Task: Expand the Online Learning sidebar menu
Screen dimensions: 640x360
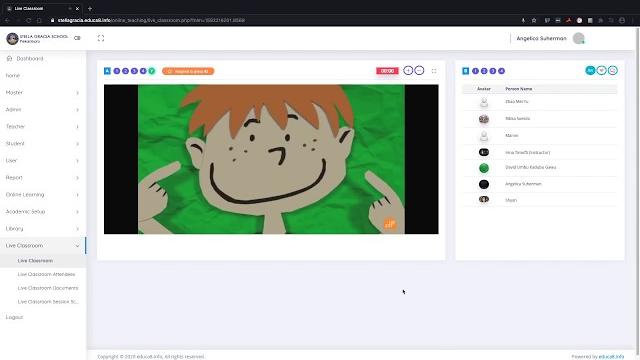Action: pyautogui.click(x=43, y=195)
